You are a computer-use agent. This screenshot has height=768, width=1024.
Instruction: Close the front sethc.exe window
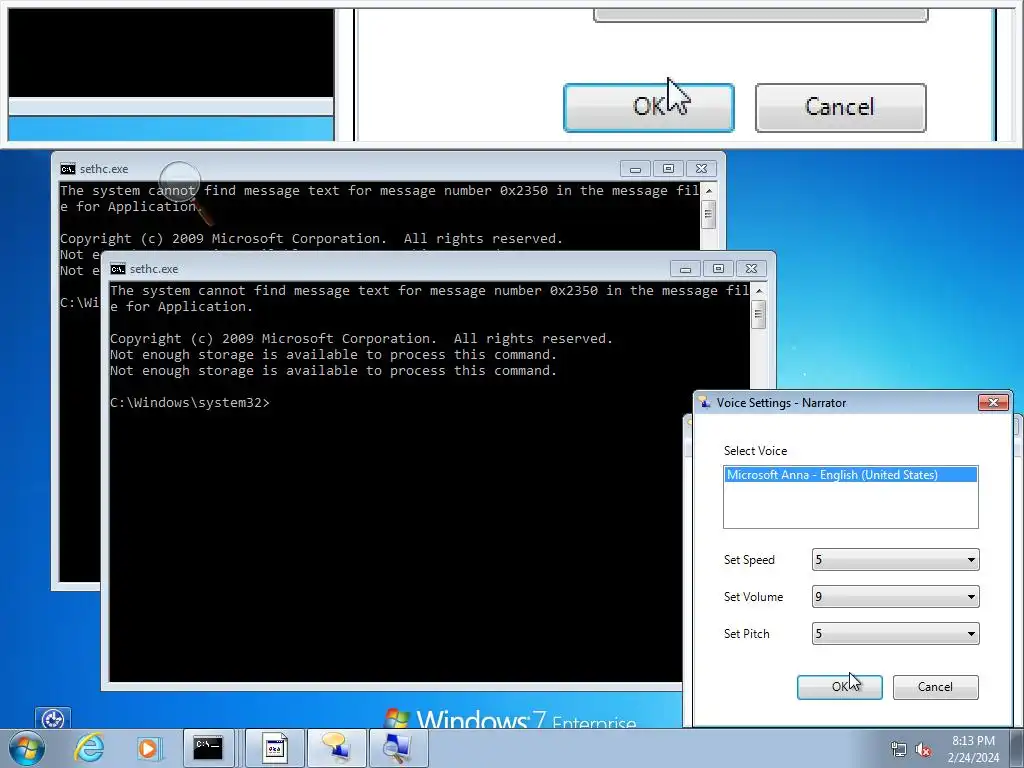[752, 269]
